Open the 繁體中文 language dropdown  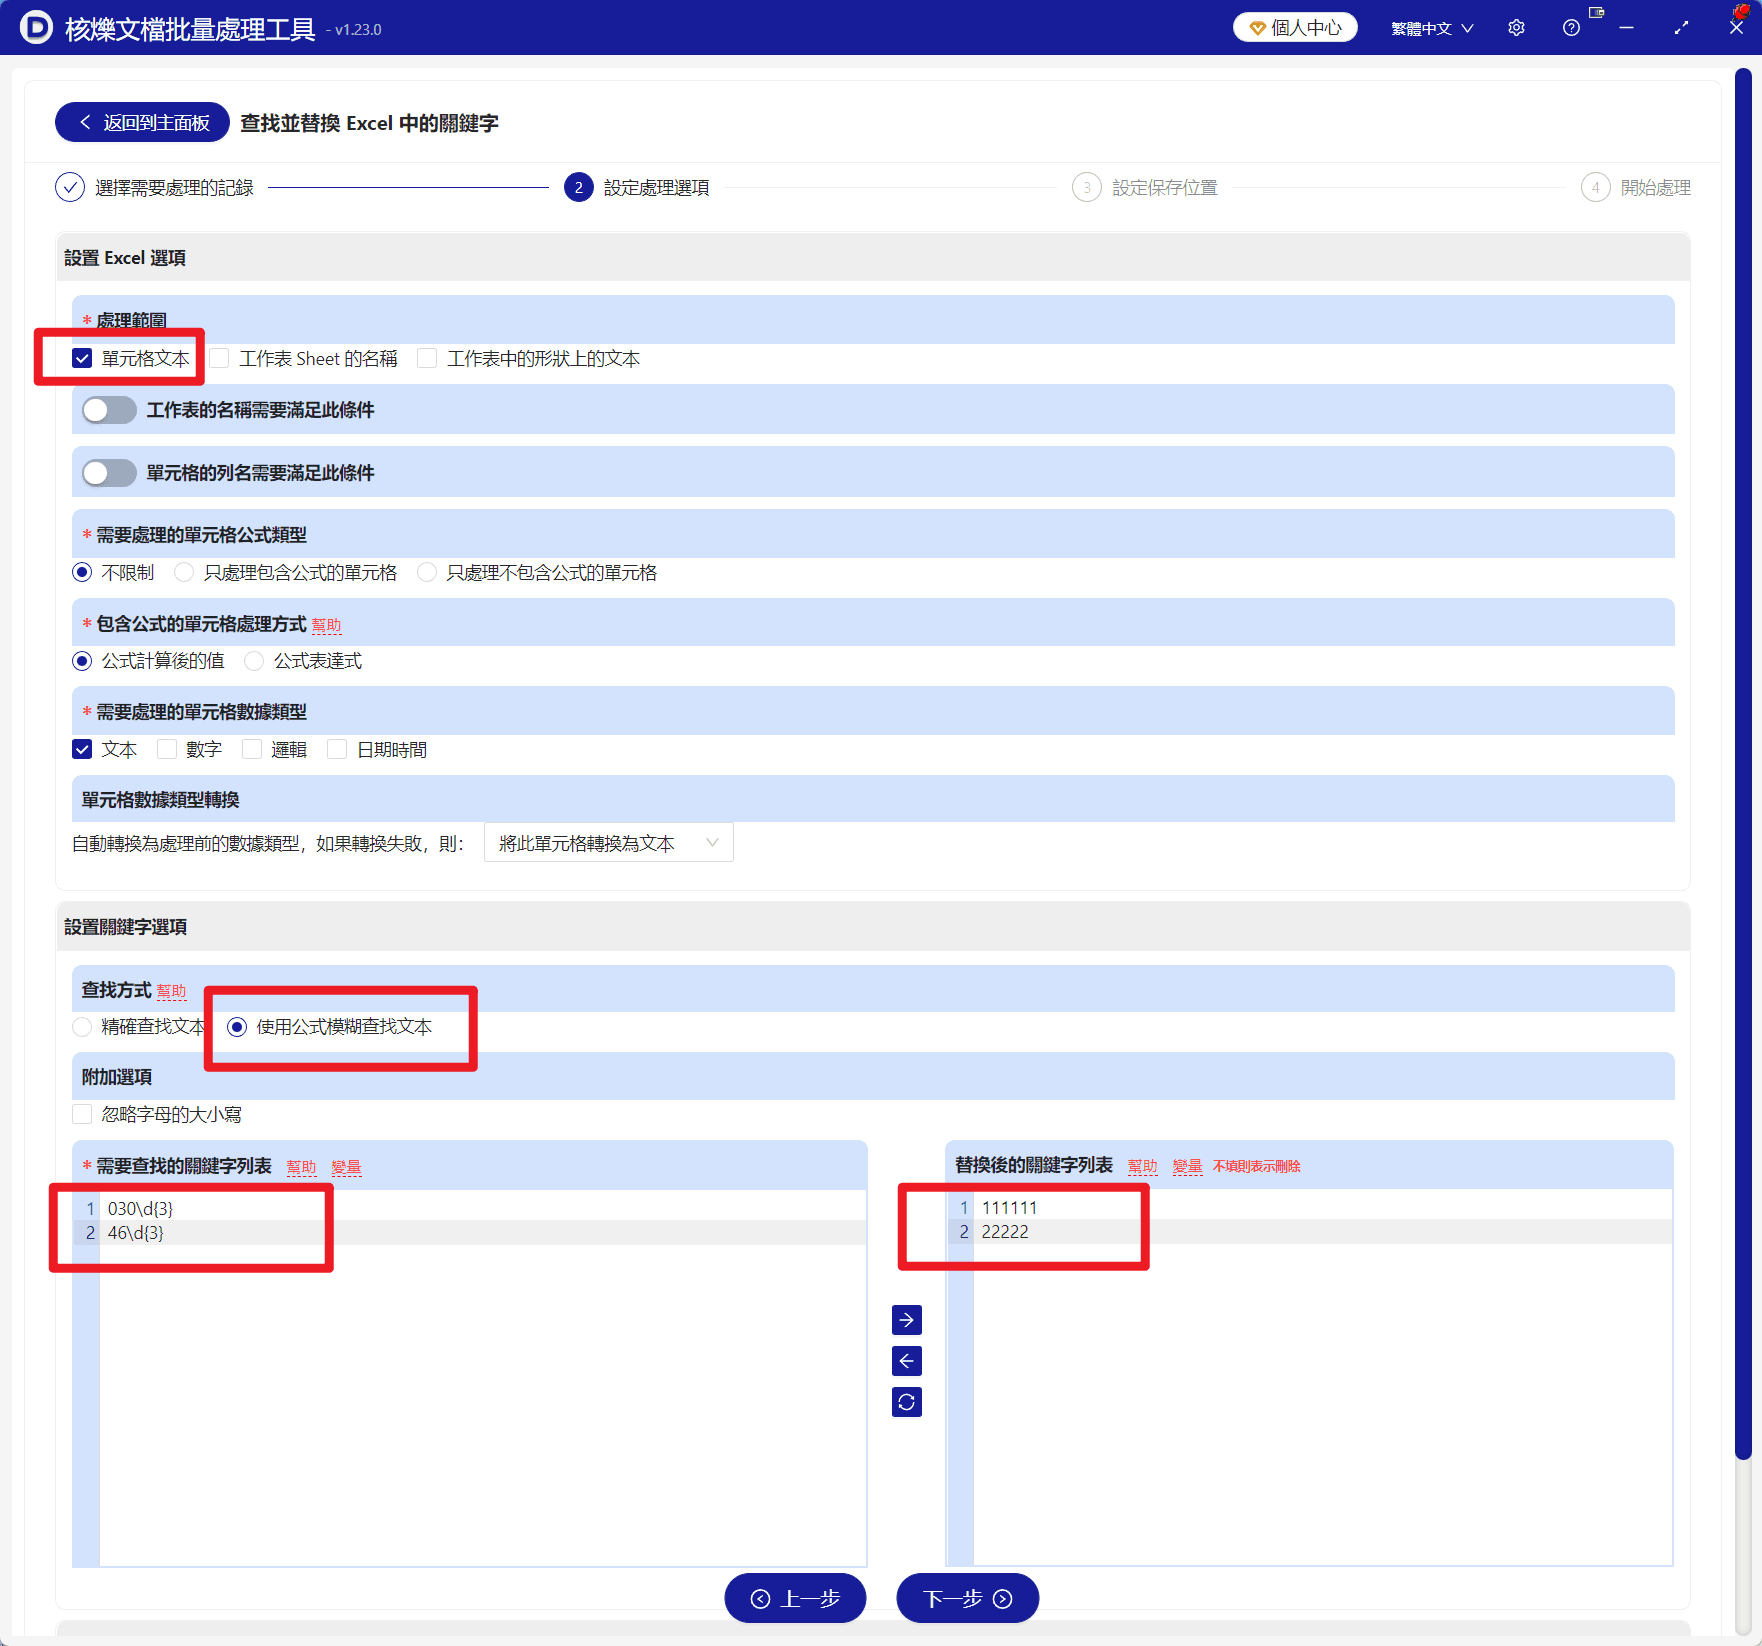point(1432,28)
